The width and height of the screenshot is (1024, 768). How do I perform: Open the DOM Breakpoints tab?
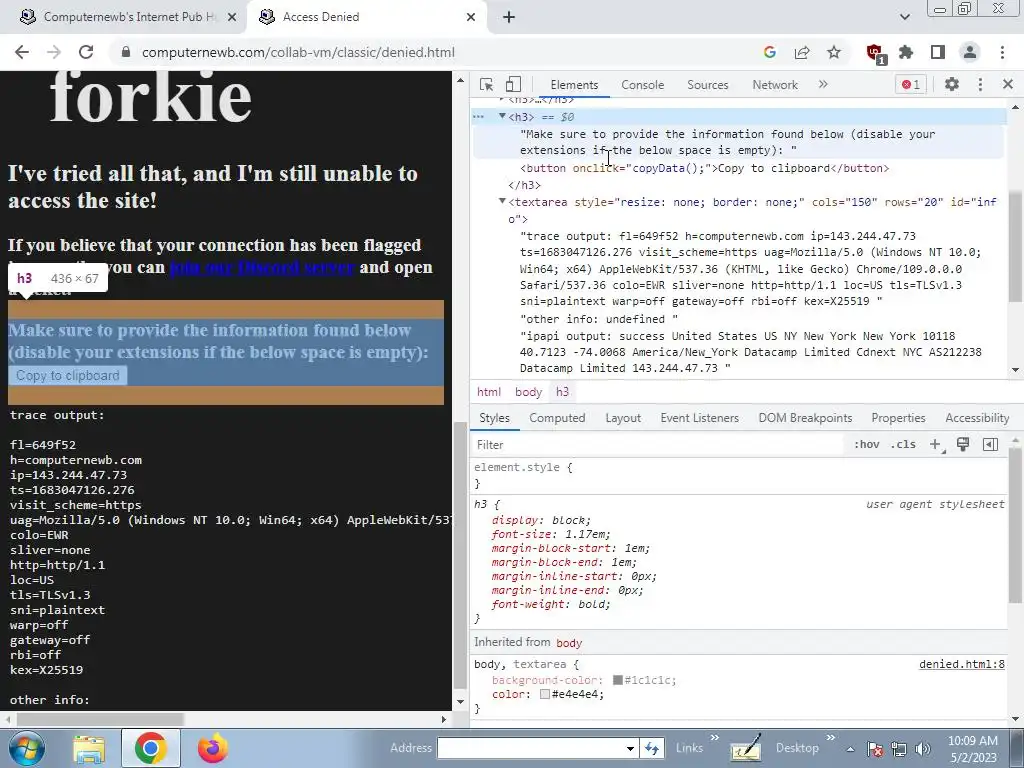[x=805, y=418]
